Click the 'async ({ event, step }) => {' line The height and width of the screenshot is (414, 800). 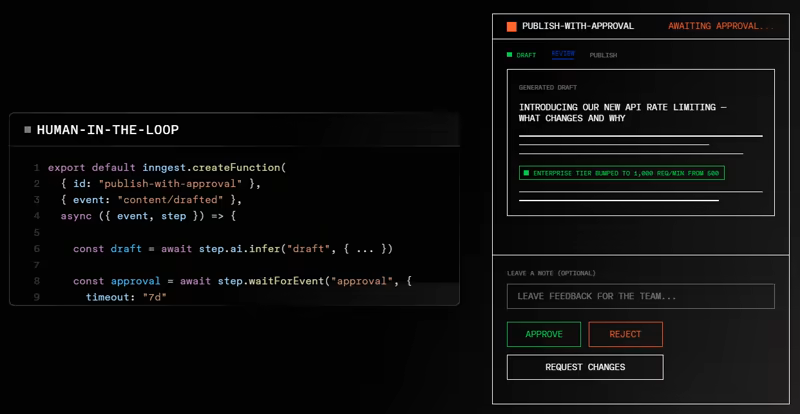pos(148,216)
